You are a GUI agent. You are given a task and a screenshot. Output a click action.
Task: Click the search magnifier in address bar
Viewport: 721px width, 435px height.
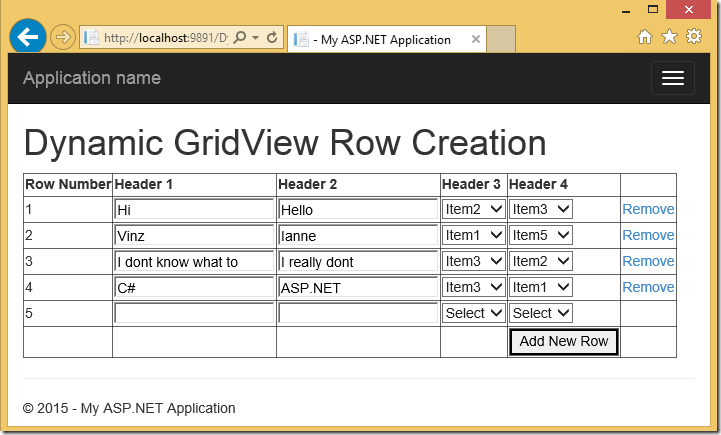point(240,37)
